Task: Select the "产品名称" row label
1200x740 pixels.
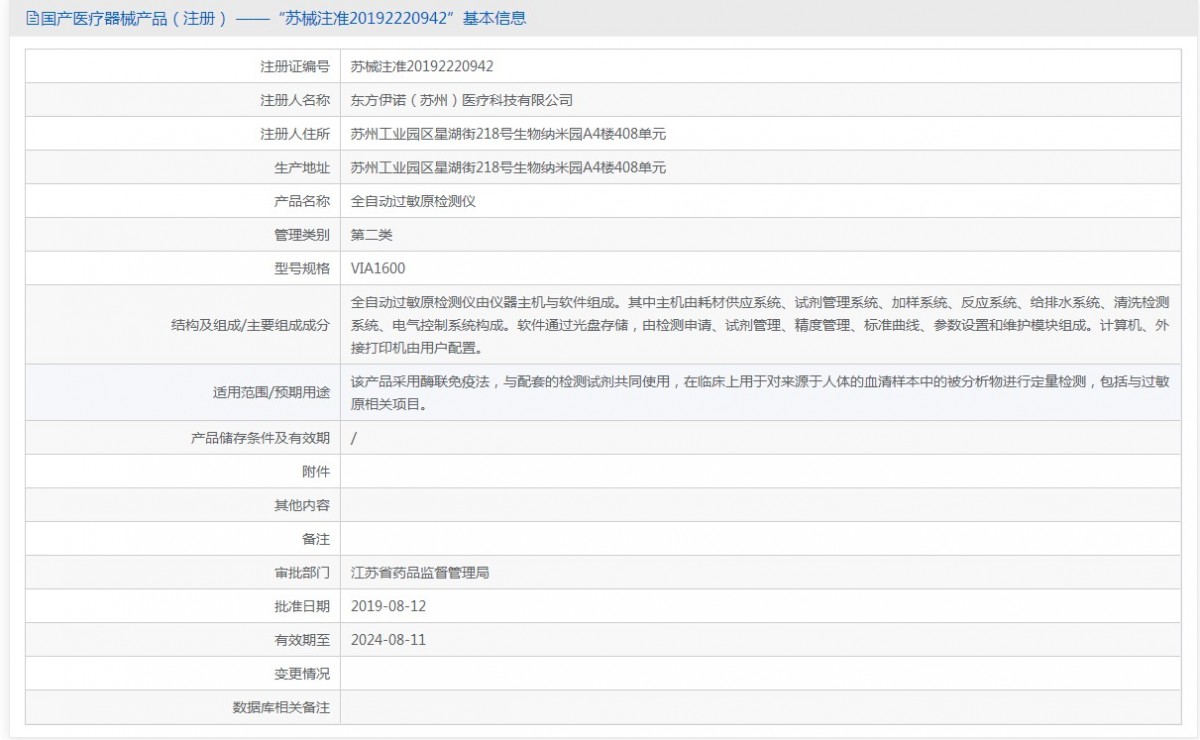Action: pos(302,201)
